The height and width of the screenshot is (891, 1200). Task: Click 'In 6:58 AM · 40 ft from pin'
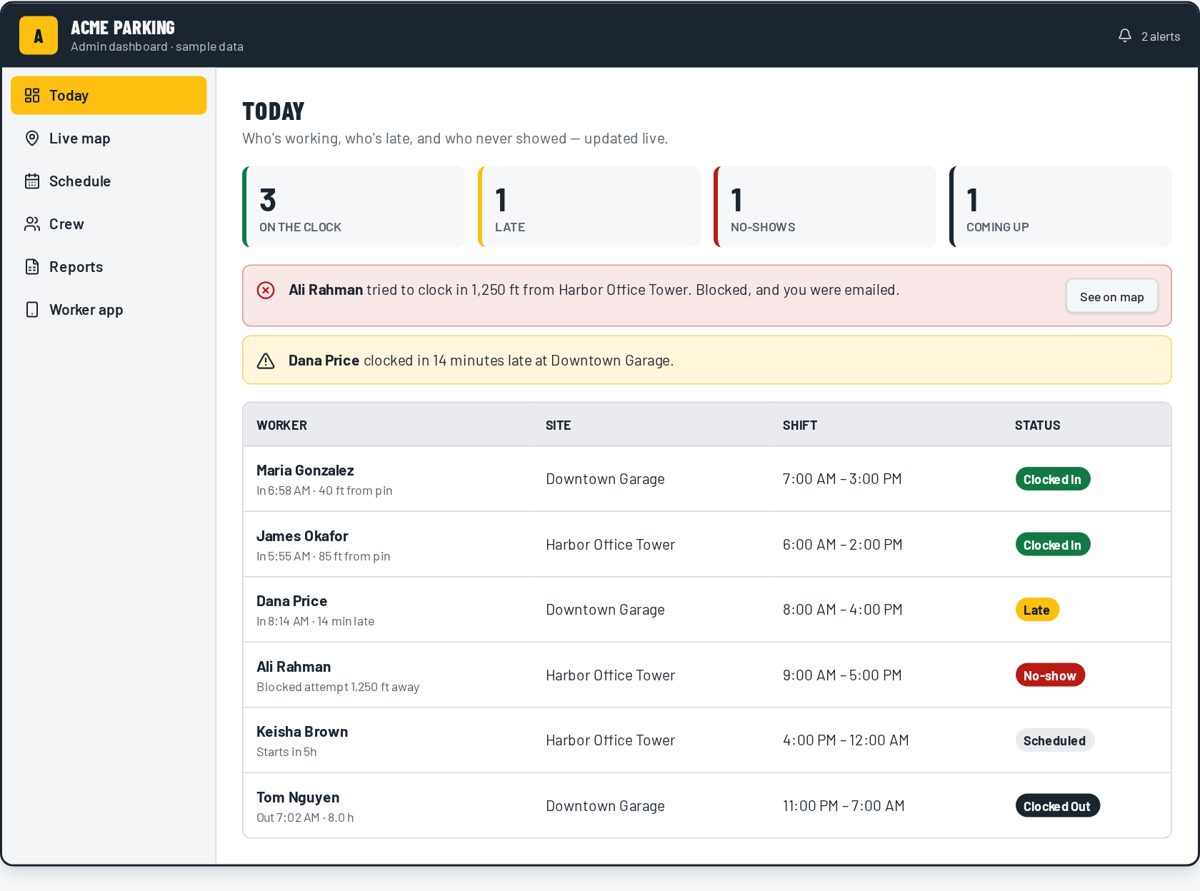click(x=324, y=491)
